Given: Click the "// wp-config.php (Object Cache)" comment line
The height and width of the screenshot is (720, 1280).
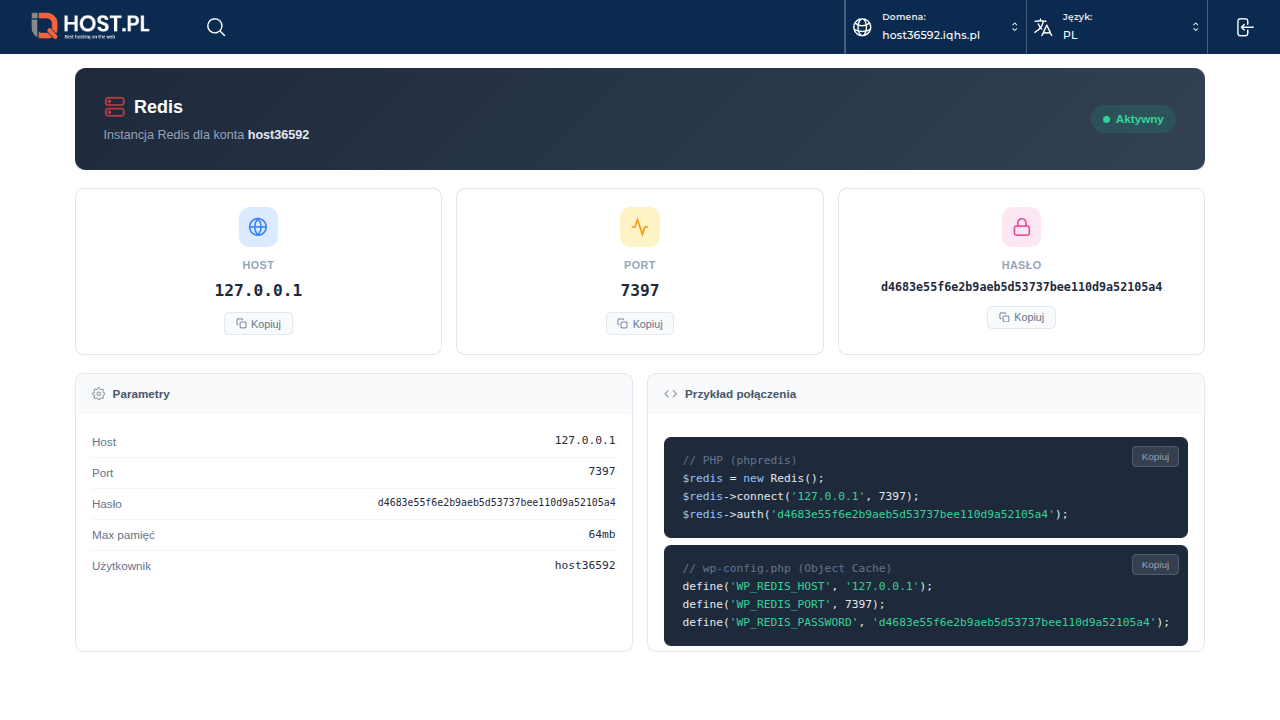Looking at the screenshot, I should click(787, 568).
